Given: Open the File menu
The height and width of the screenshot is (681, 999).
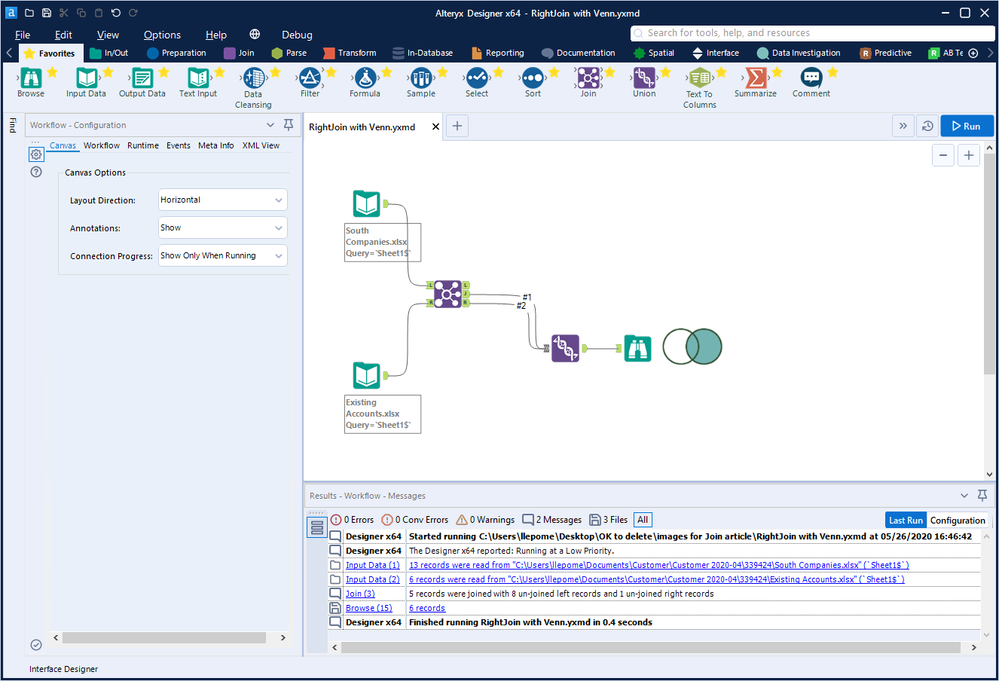Looking at the screenshot, I should coord(22,35).
